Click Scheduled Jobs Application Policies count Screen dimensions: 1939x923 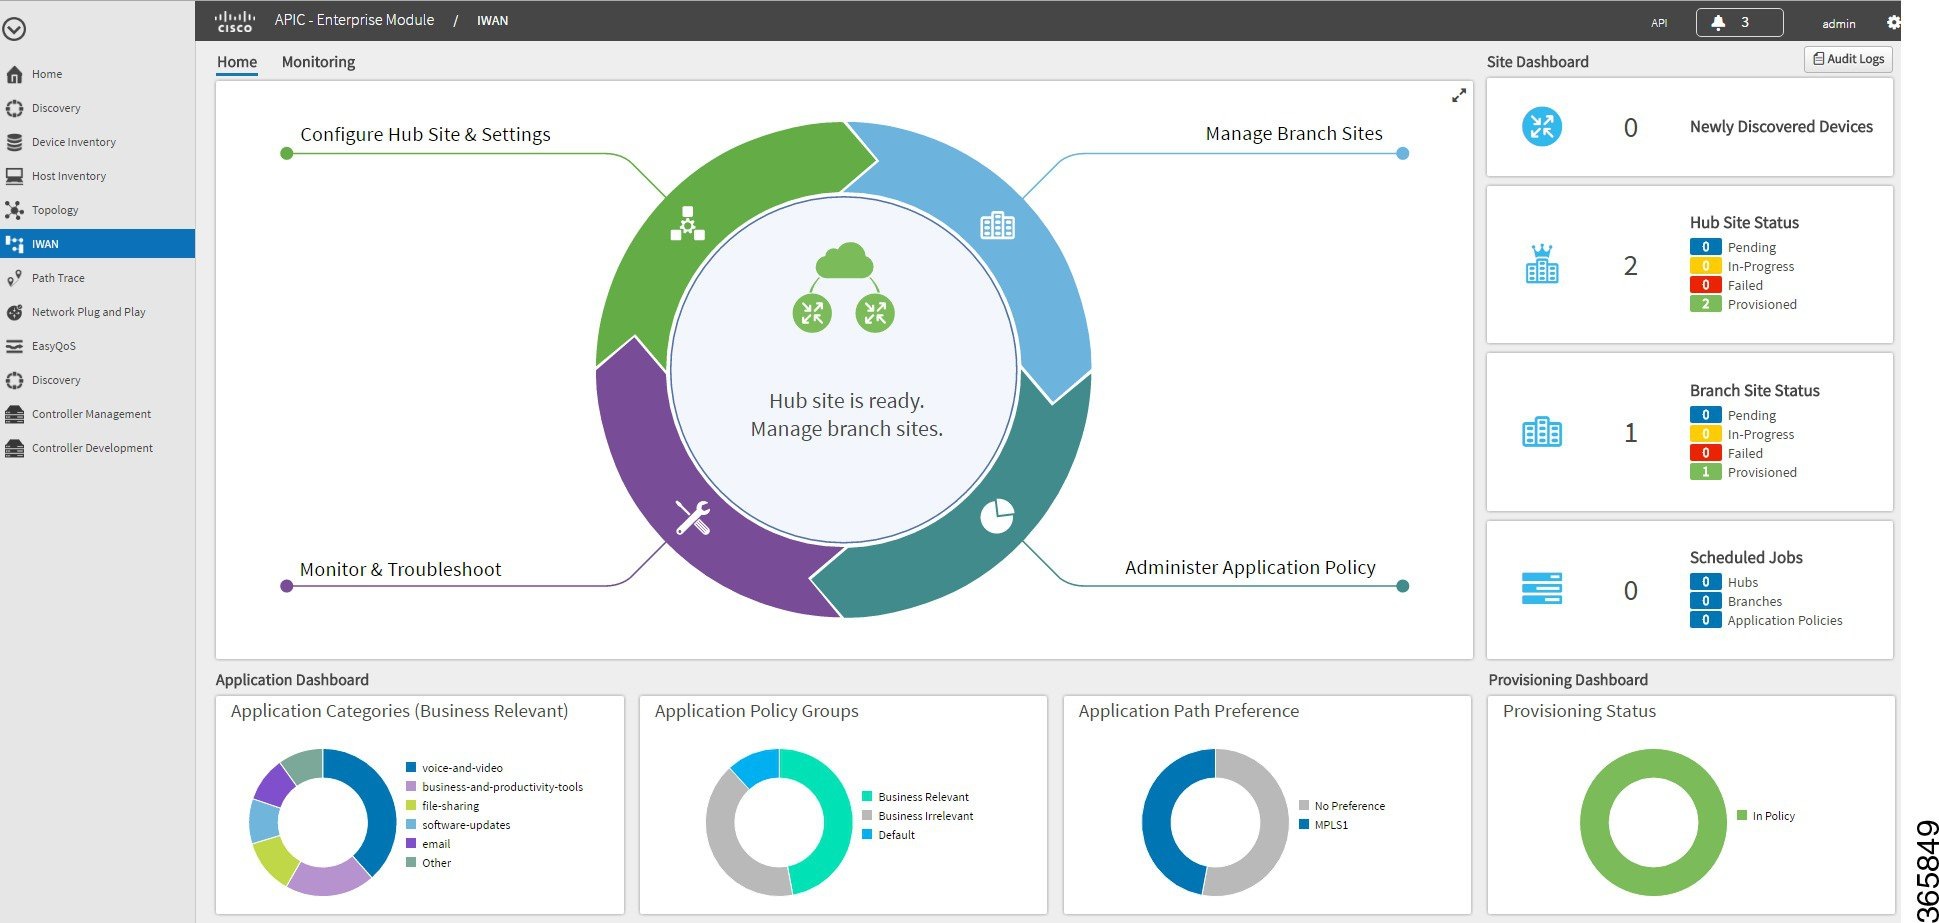1705,620
